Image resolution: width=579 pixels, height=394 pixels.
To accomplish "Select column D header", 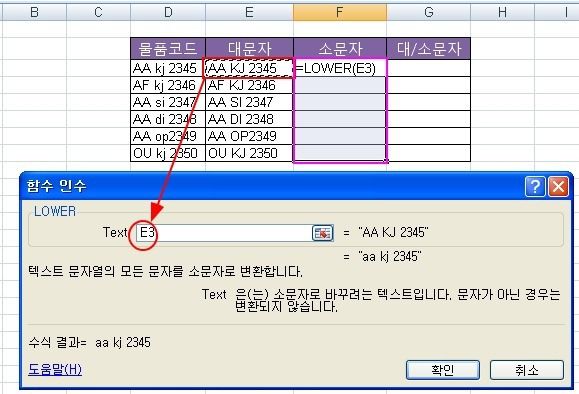I will tap(168, 12).
